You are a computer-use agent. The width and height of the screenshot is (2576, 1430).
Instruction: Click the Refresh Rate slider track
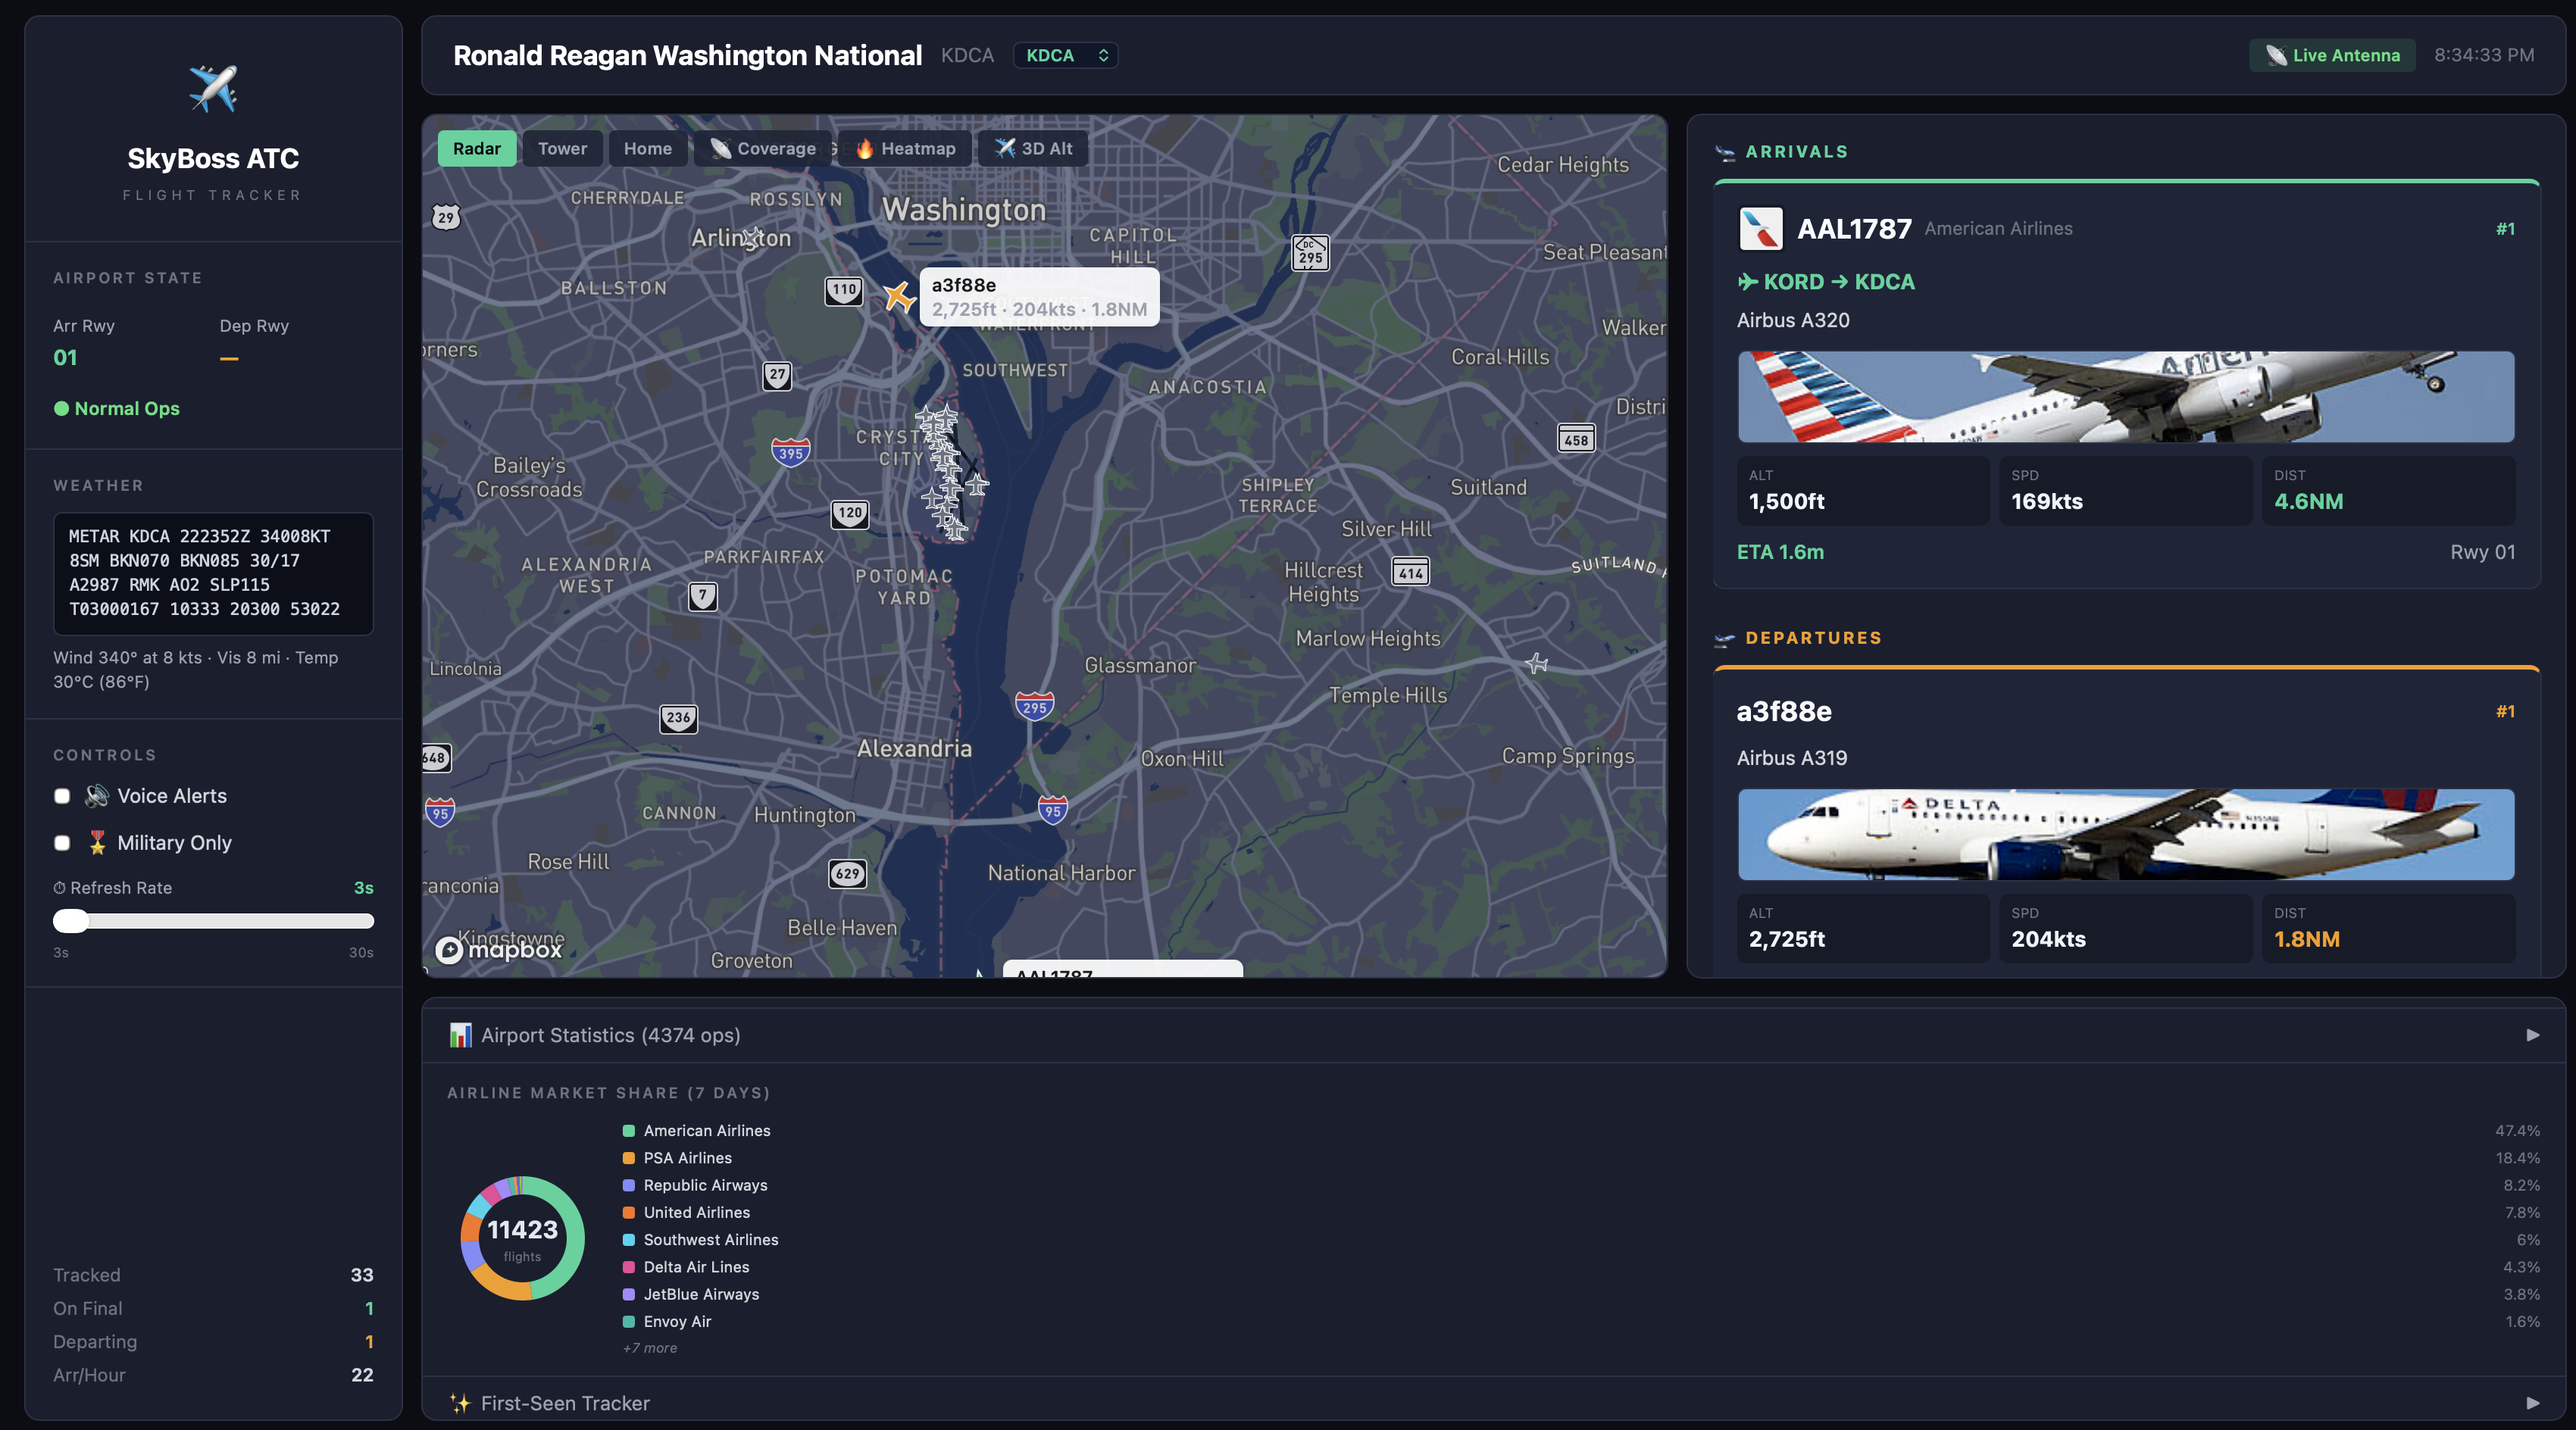pyautogui.click(x=213, y=921)
